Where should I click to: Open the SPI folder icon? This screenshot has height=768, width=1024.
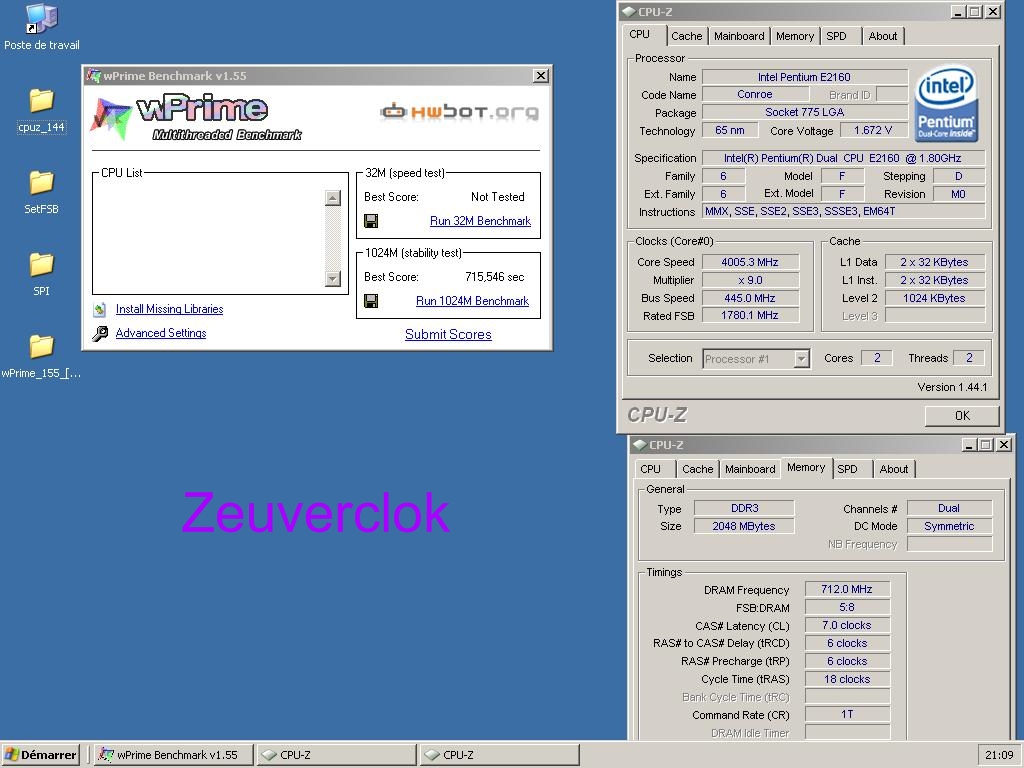click(x=41, y=264)
